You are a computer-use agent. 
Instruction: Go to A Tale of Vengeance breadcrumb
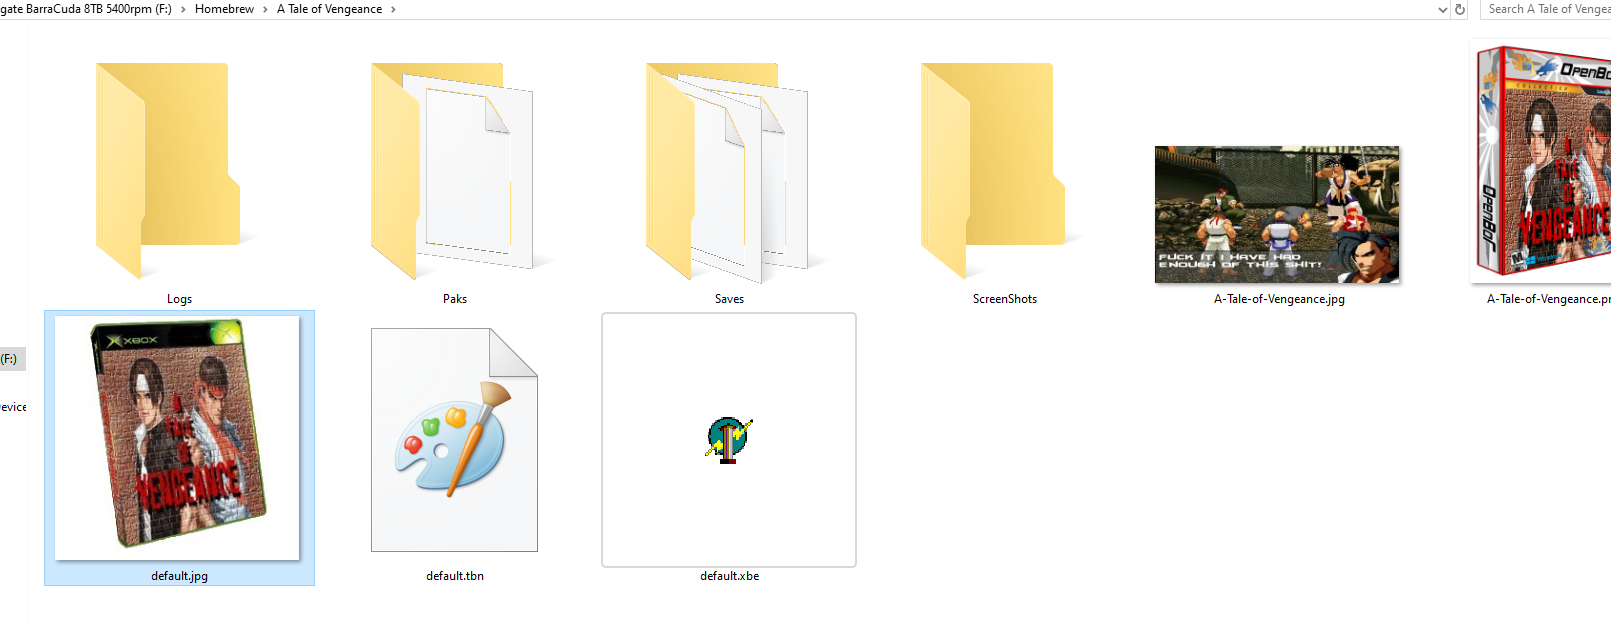[x=329, y=9]
